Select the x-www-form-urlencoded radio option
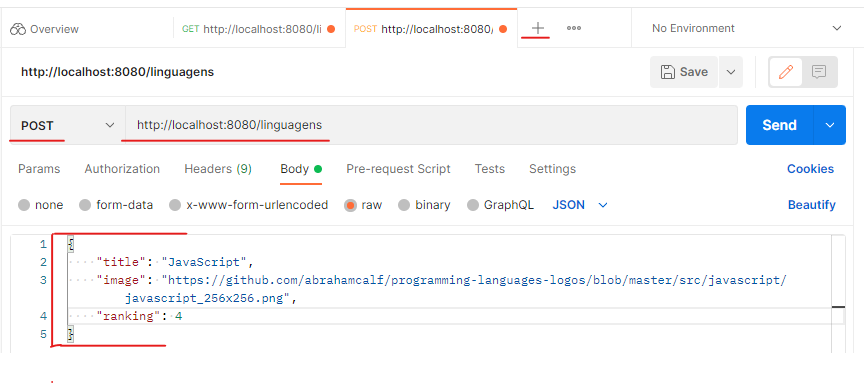 tap(175, 205)
